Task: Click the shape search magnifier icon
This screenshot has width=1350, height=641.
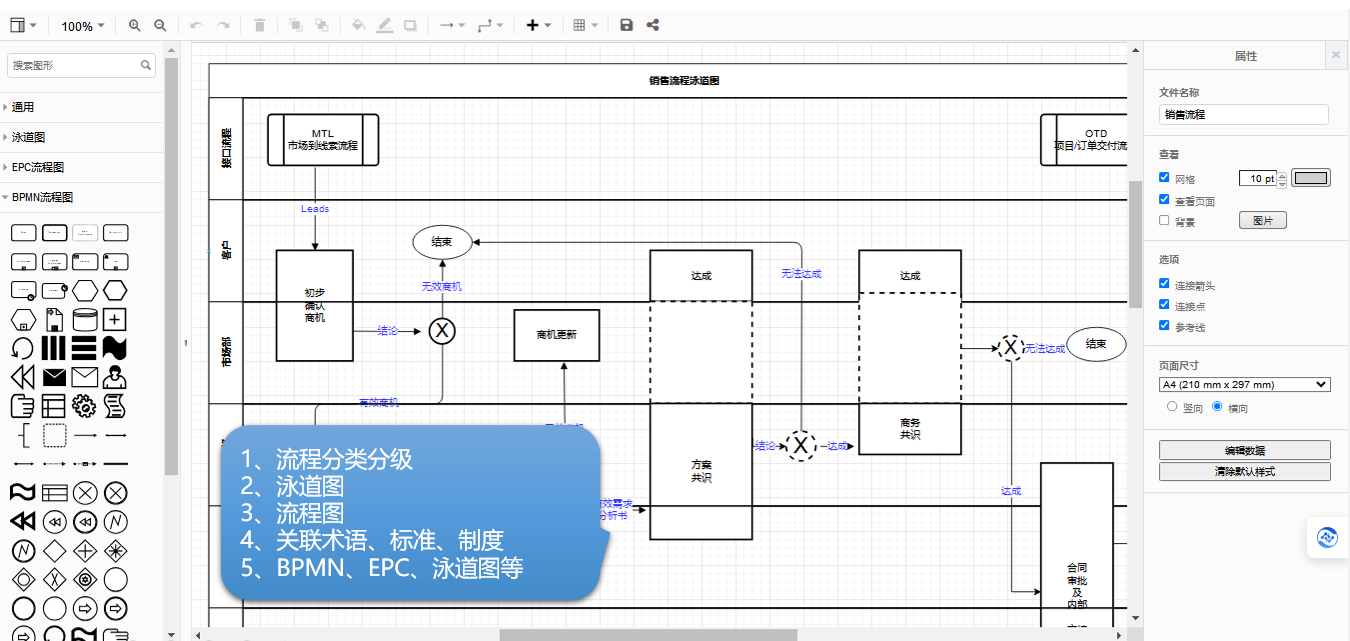Action: (146, 66)
